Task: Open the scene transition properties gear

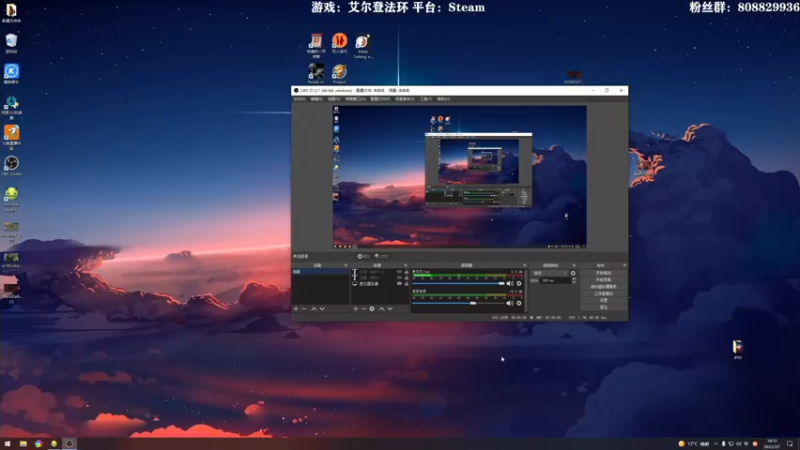Action: click(573, 273)
